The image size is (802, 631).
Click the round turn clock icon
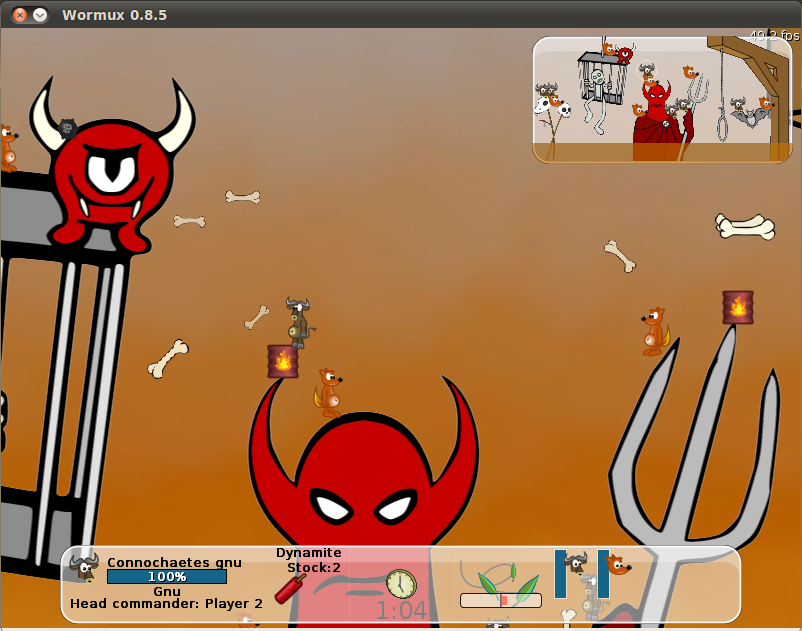pos(401,584)
